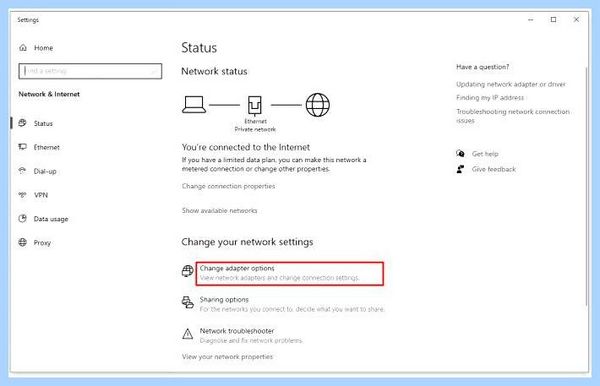Maximize the Settings window

[x=553, y=20]
